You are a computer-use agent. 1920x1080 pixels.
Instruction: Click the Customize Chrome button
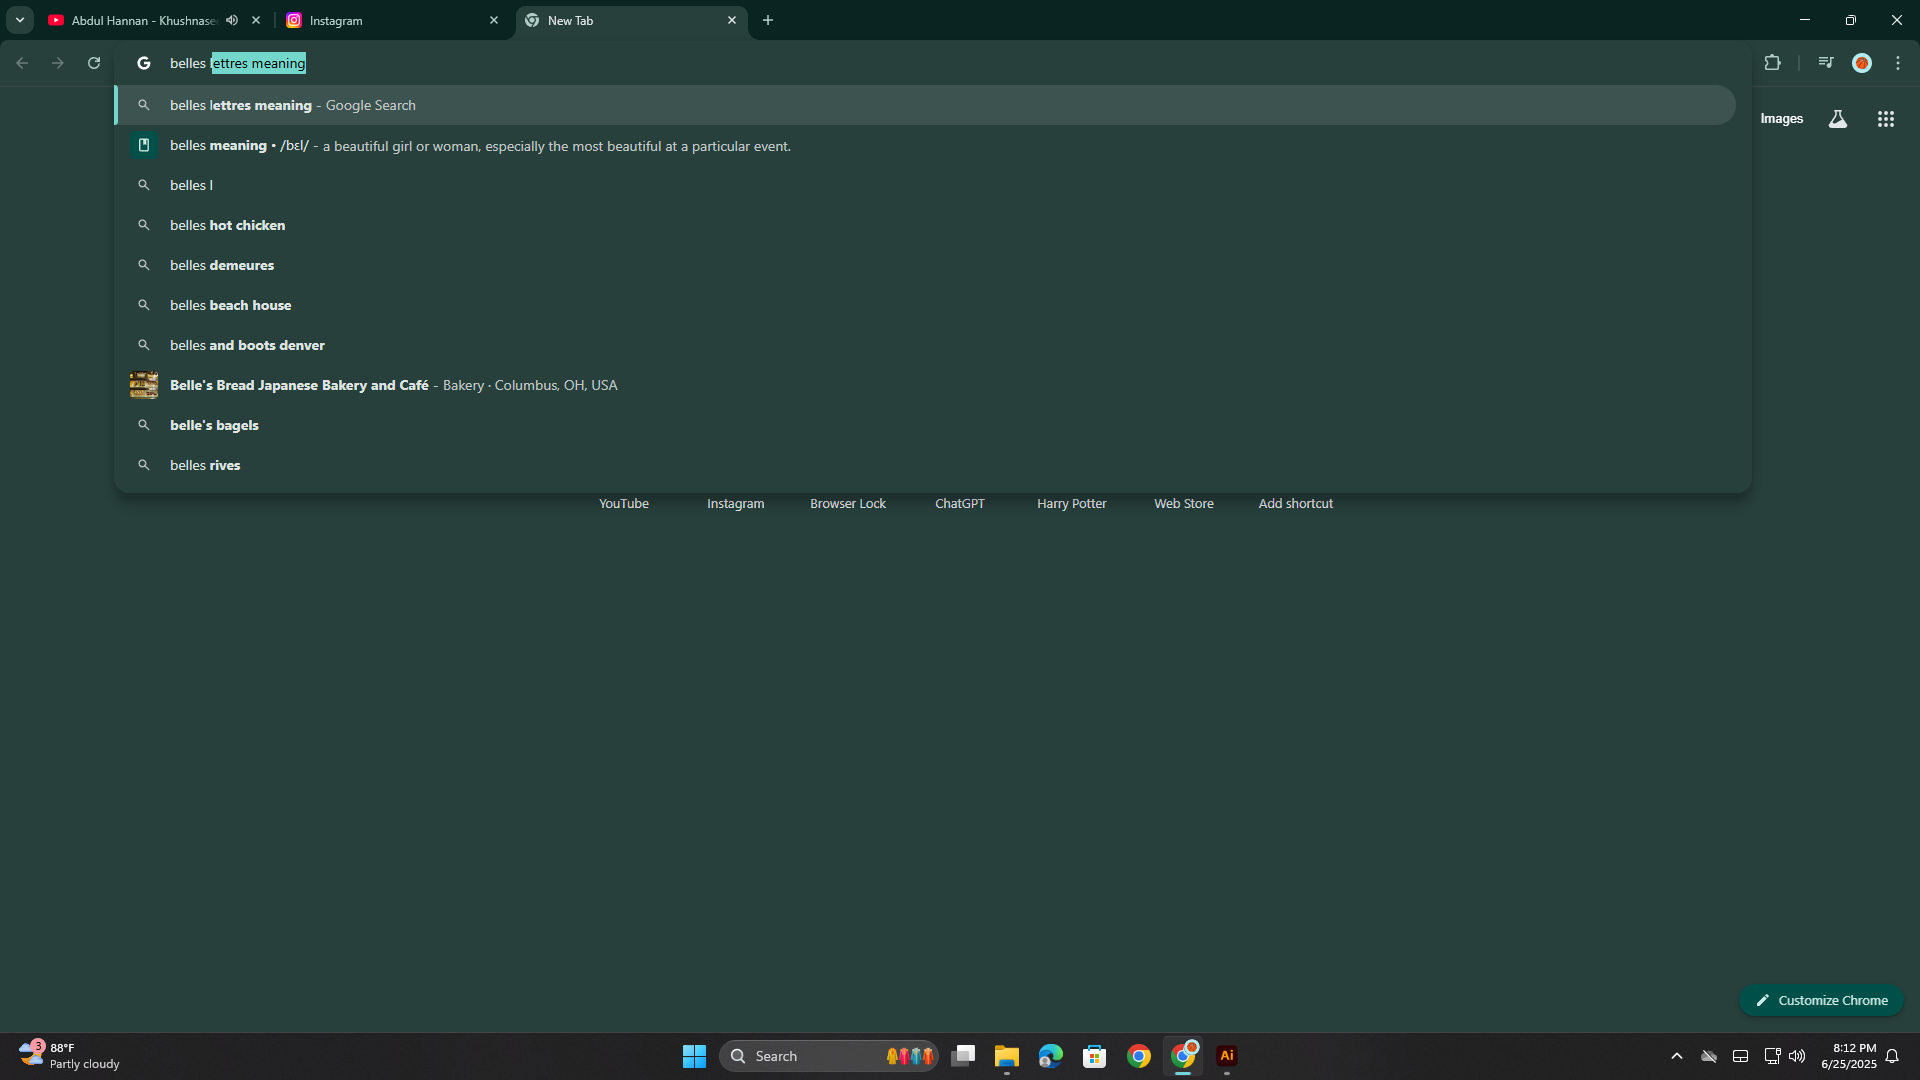pyautogui.click(x=1822, y=1000)
